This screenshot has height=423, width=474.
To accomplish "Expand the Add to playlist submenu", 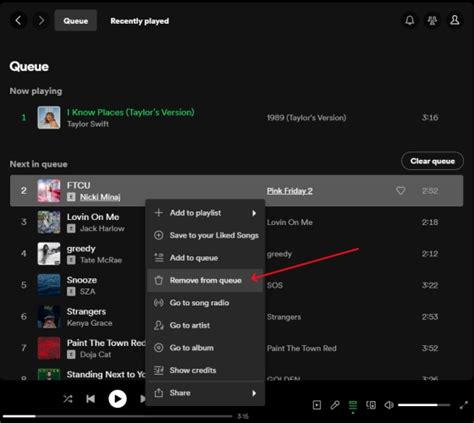I will pyautogui.click(x=206, y=213).
